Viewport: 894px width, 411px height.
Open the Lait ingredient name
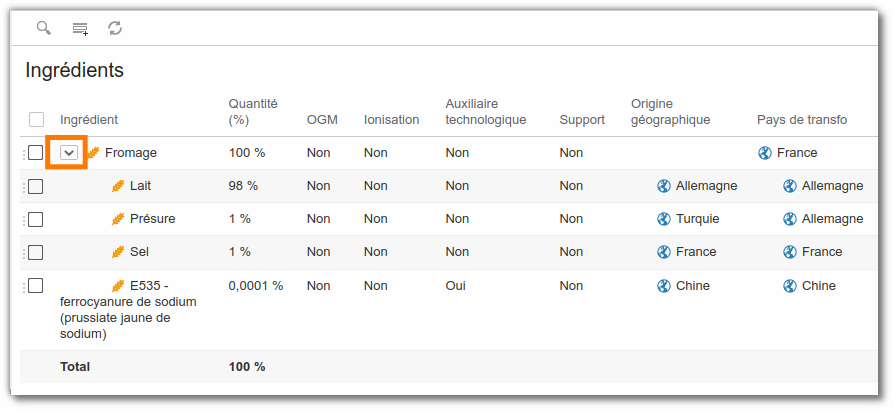pyautogui.click(x=141, y=186)
